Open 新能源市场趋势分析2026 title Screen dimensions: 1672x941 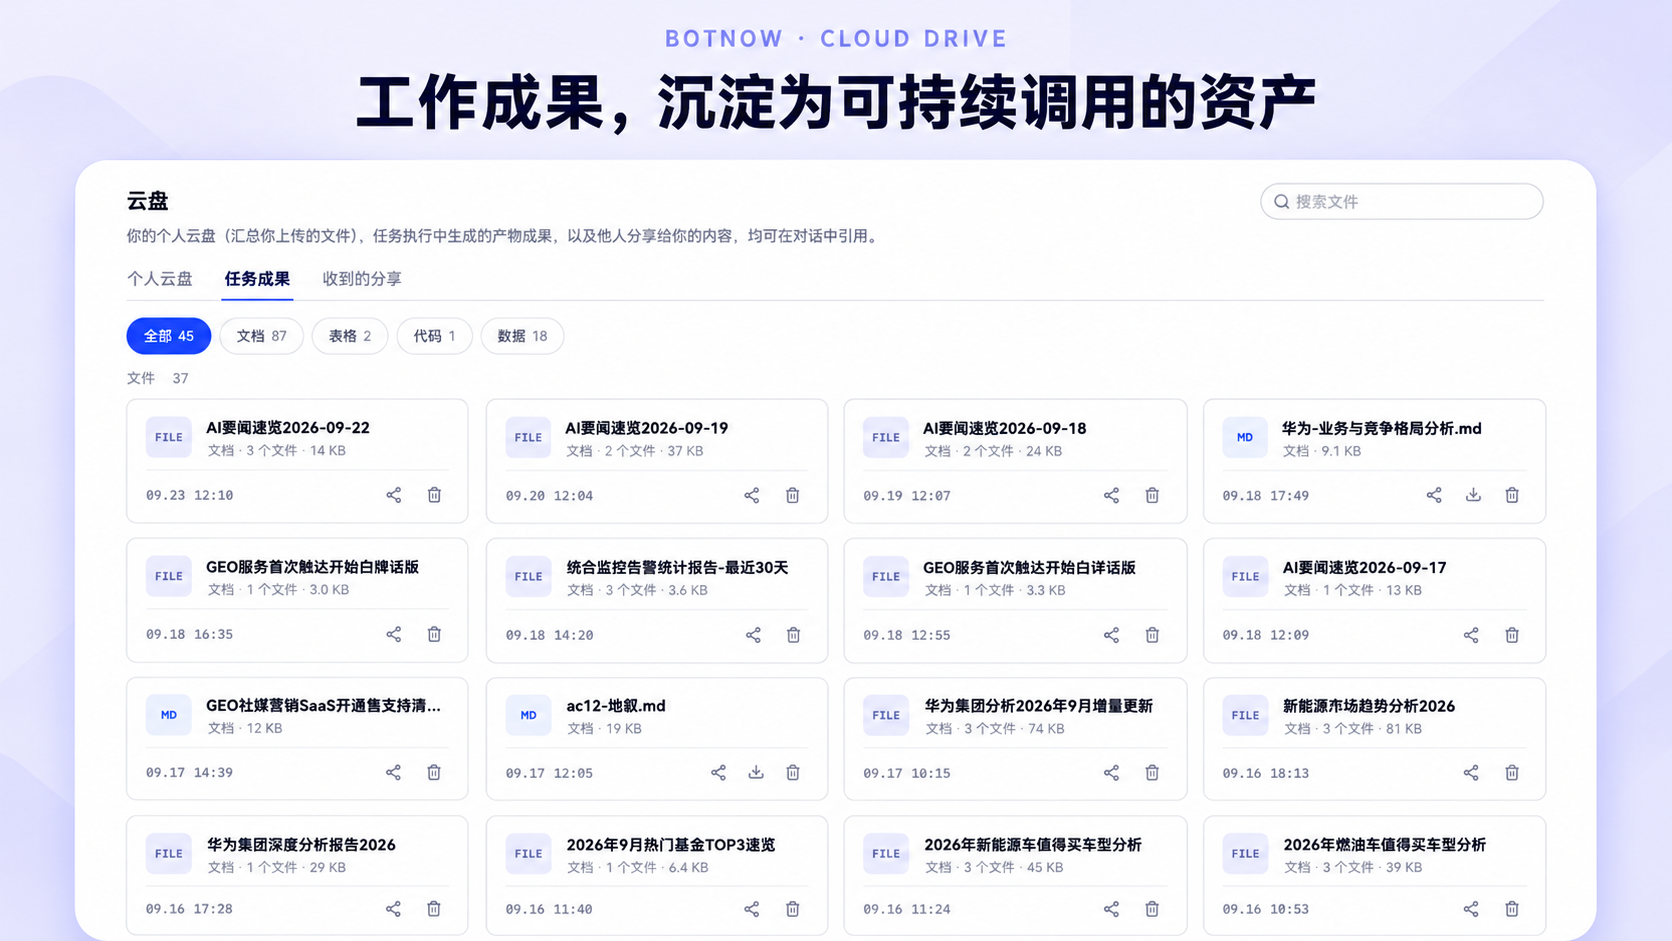(1369, 705)
